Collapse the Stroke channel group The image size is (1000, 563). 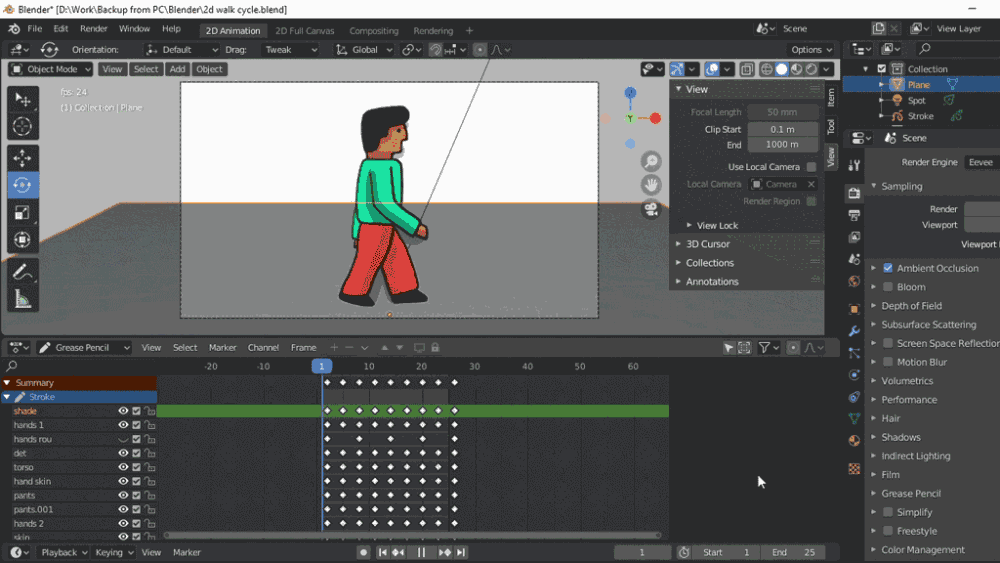[7, 397]
